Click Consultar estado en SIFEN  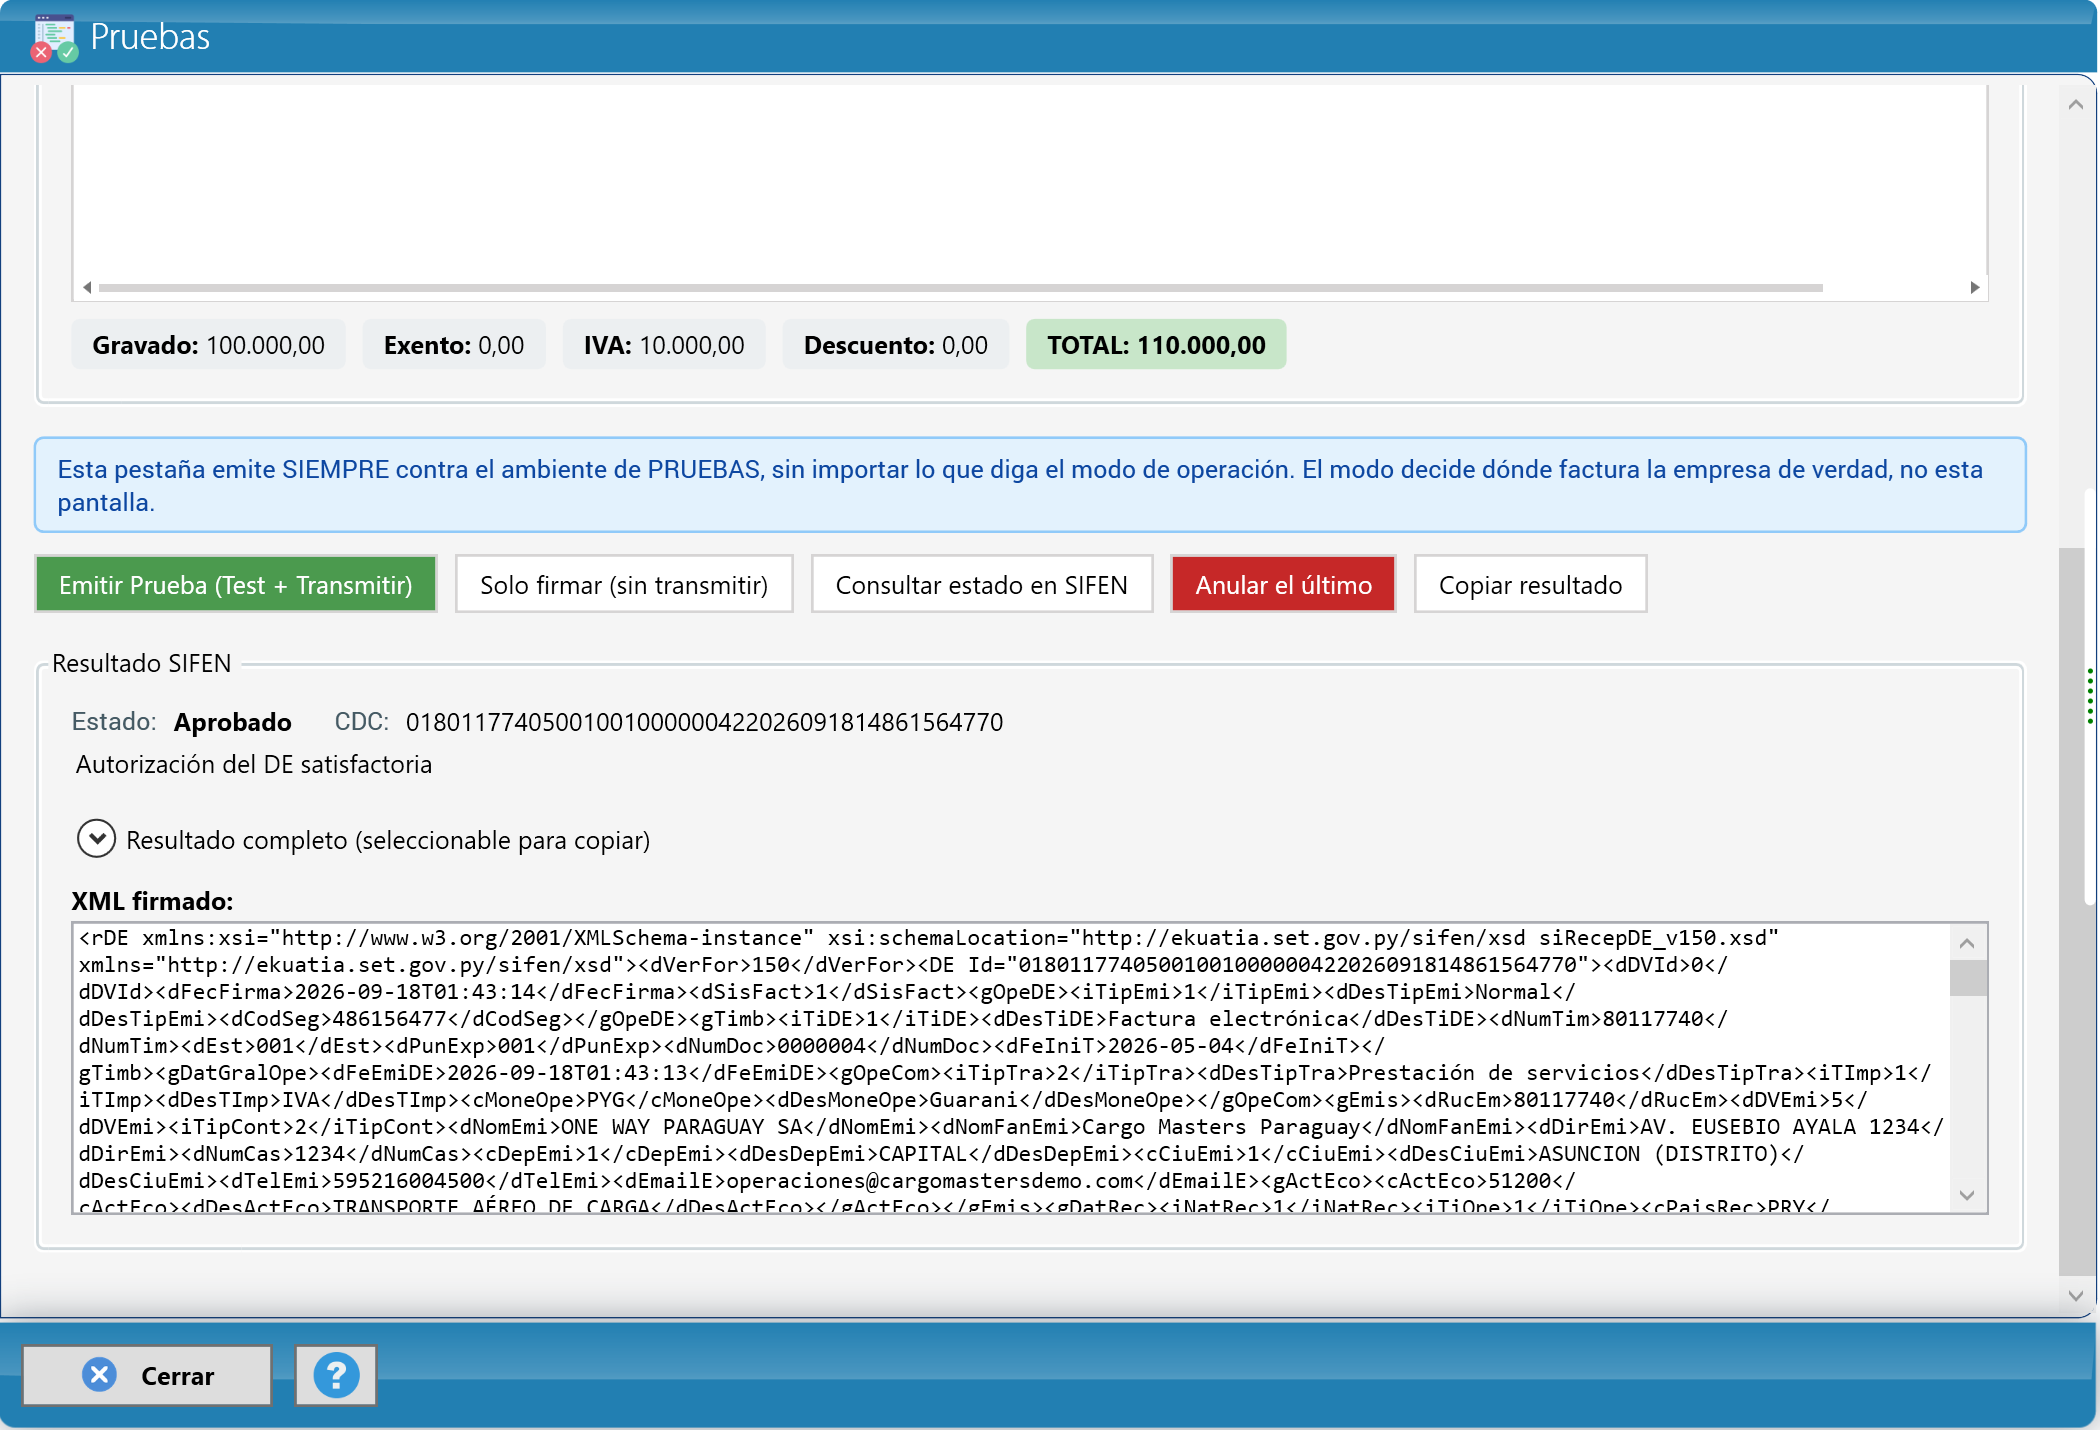pyautogui.click(x=982, y=584)
